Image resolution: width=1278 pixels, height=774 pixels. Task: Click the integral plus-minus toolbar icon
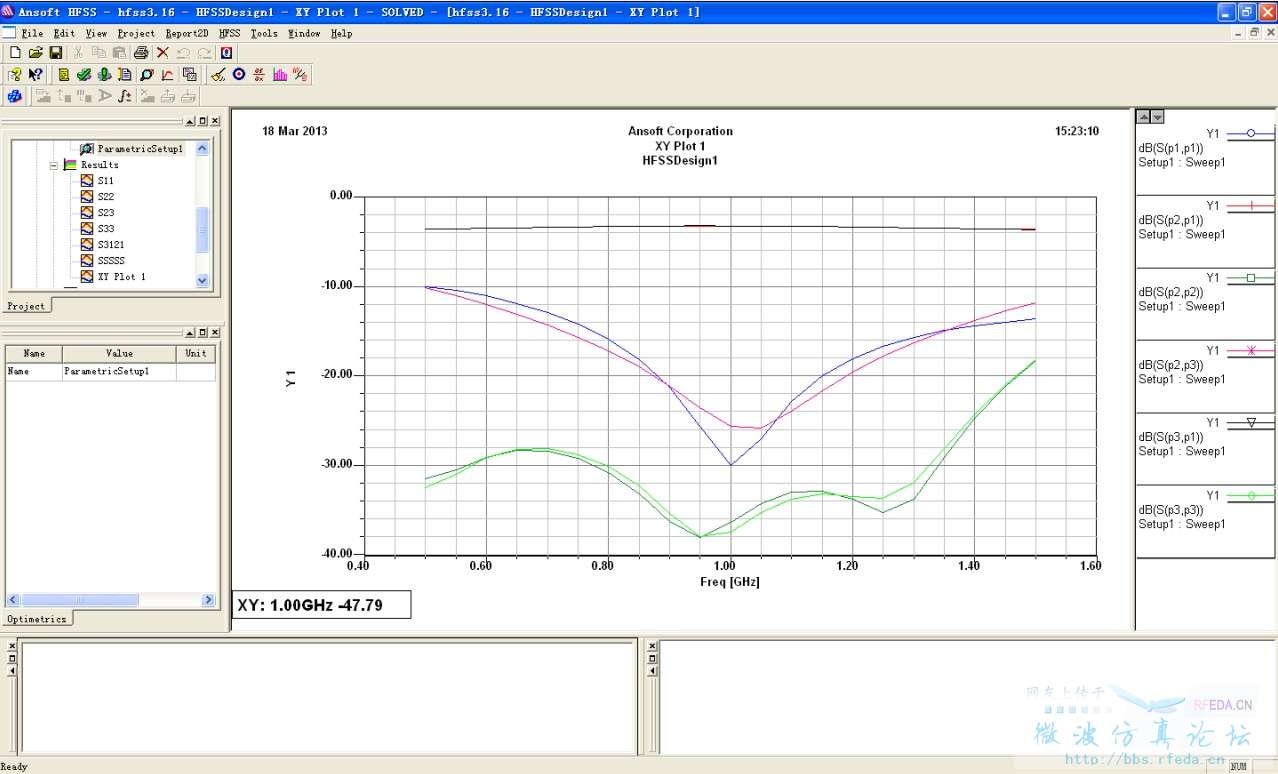pyautogui.click(x=124, y=96)
